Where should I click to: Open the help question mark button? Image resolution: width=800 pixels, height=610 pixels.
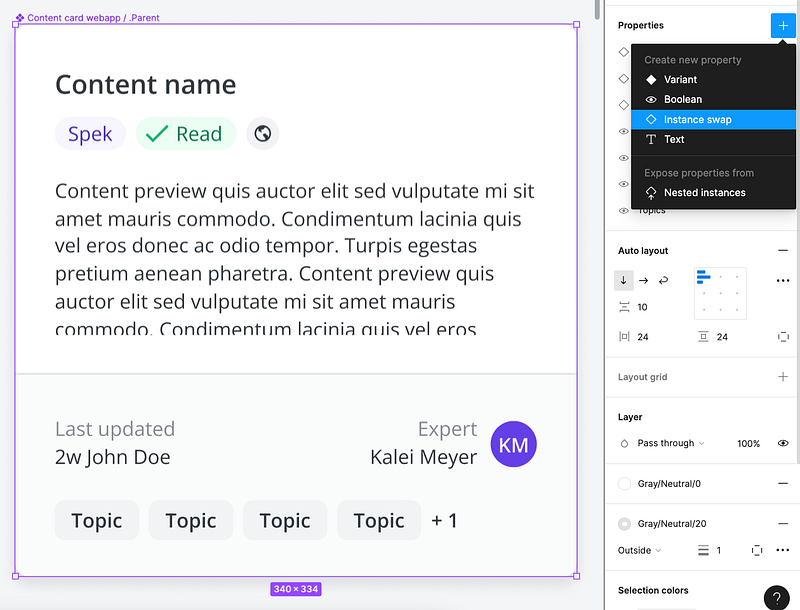coord(777,598)
